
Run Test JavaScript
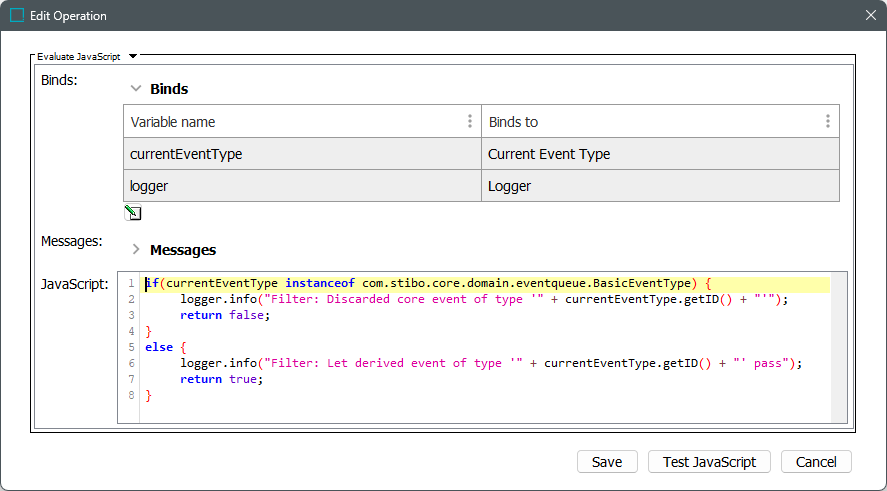click(x=709, y=461)
